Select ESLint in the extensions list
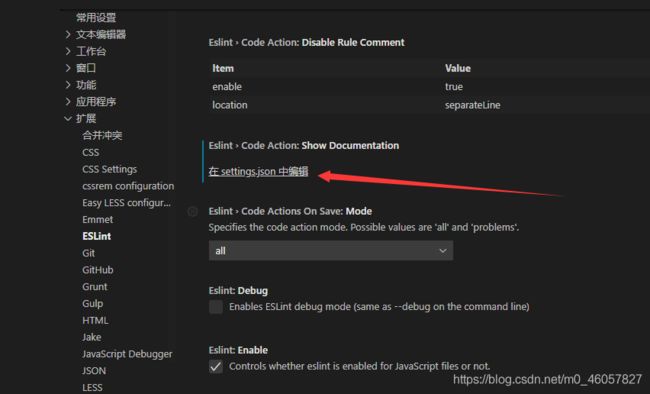 97,236
